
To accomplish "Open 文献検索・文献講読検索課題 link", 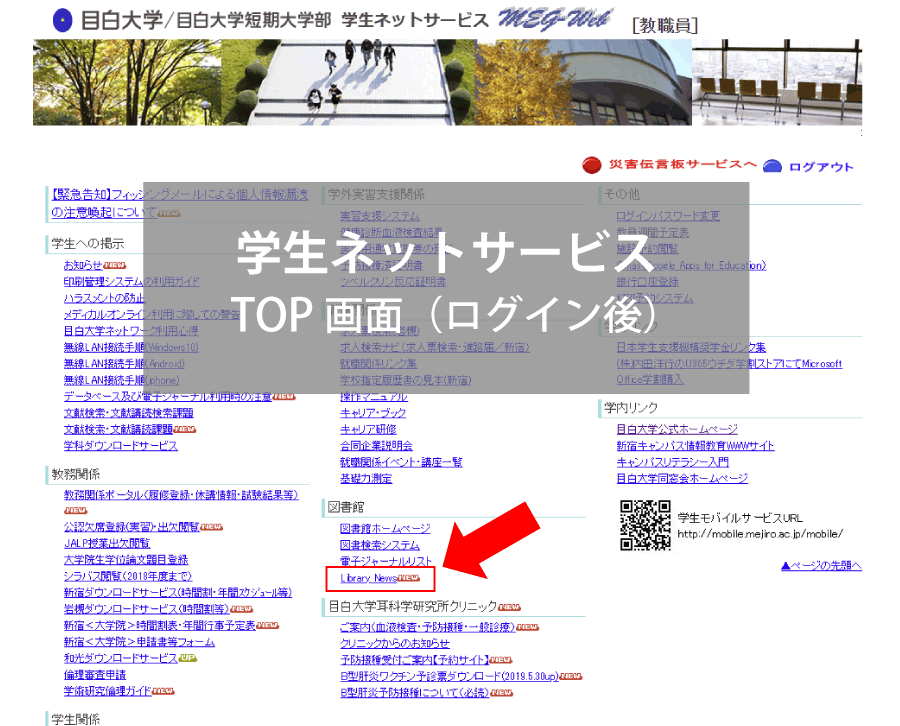I will tap(129, 413).
